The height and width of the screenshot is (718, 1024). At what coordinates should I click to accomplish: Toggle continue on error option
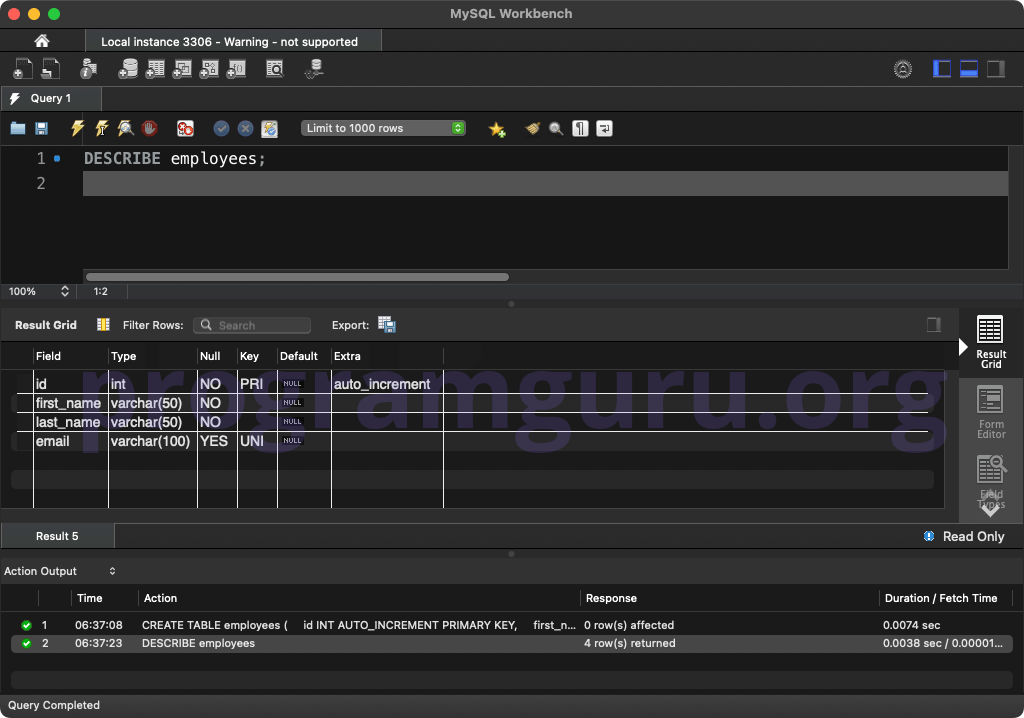(185, 128)
